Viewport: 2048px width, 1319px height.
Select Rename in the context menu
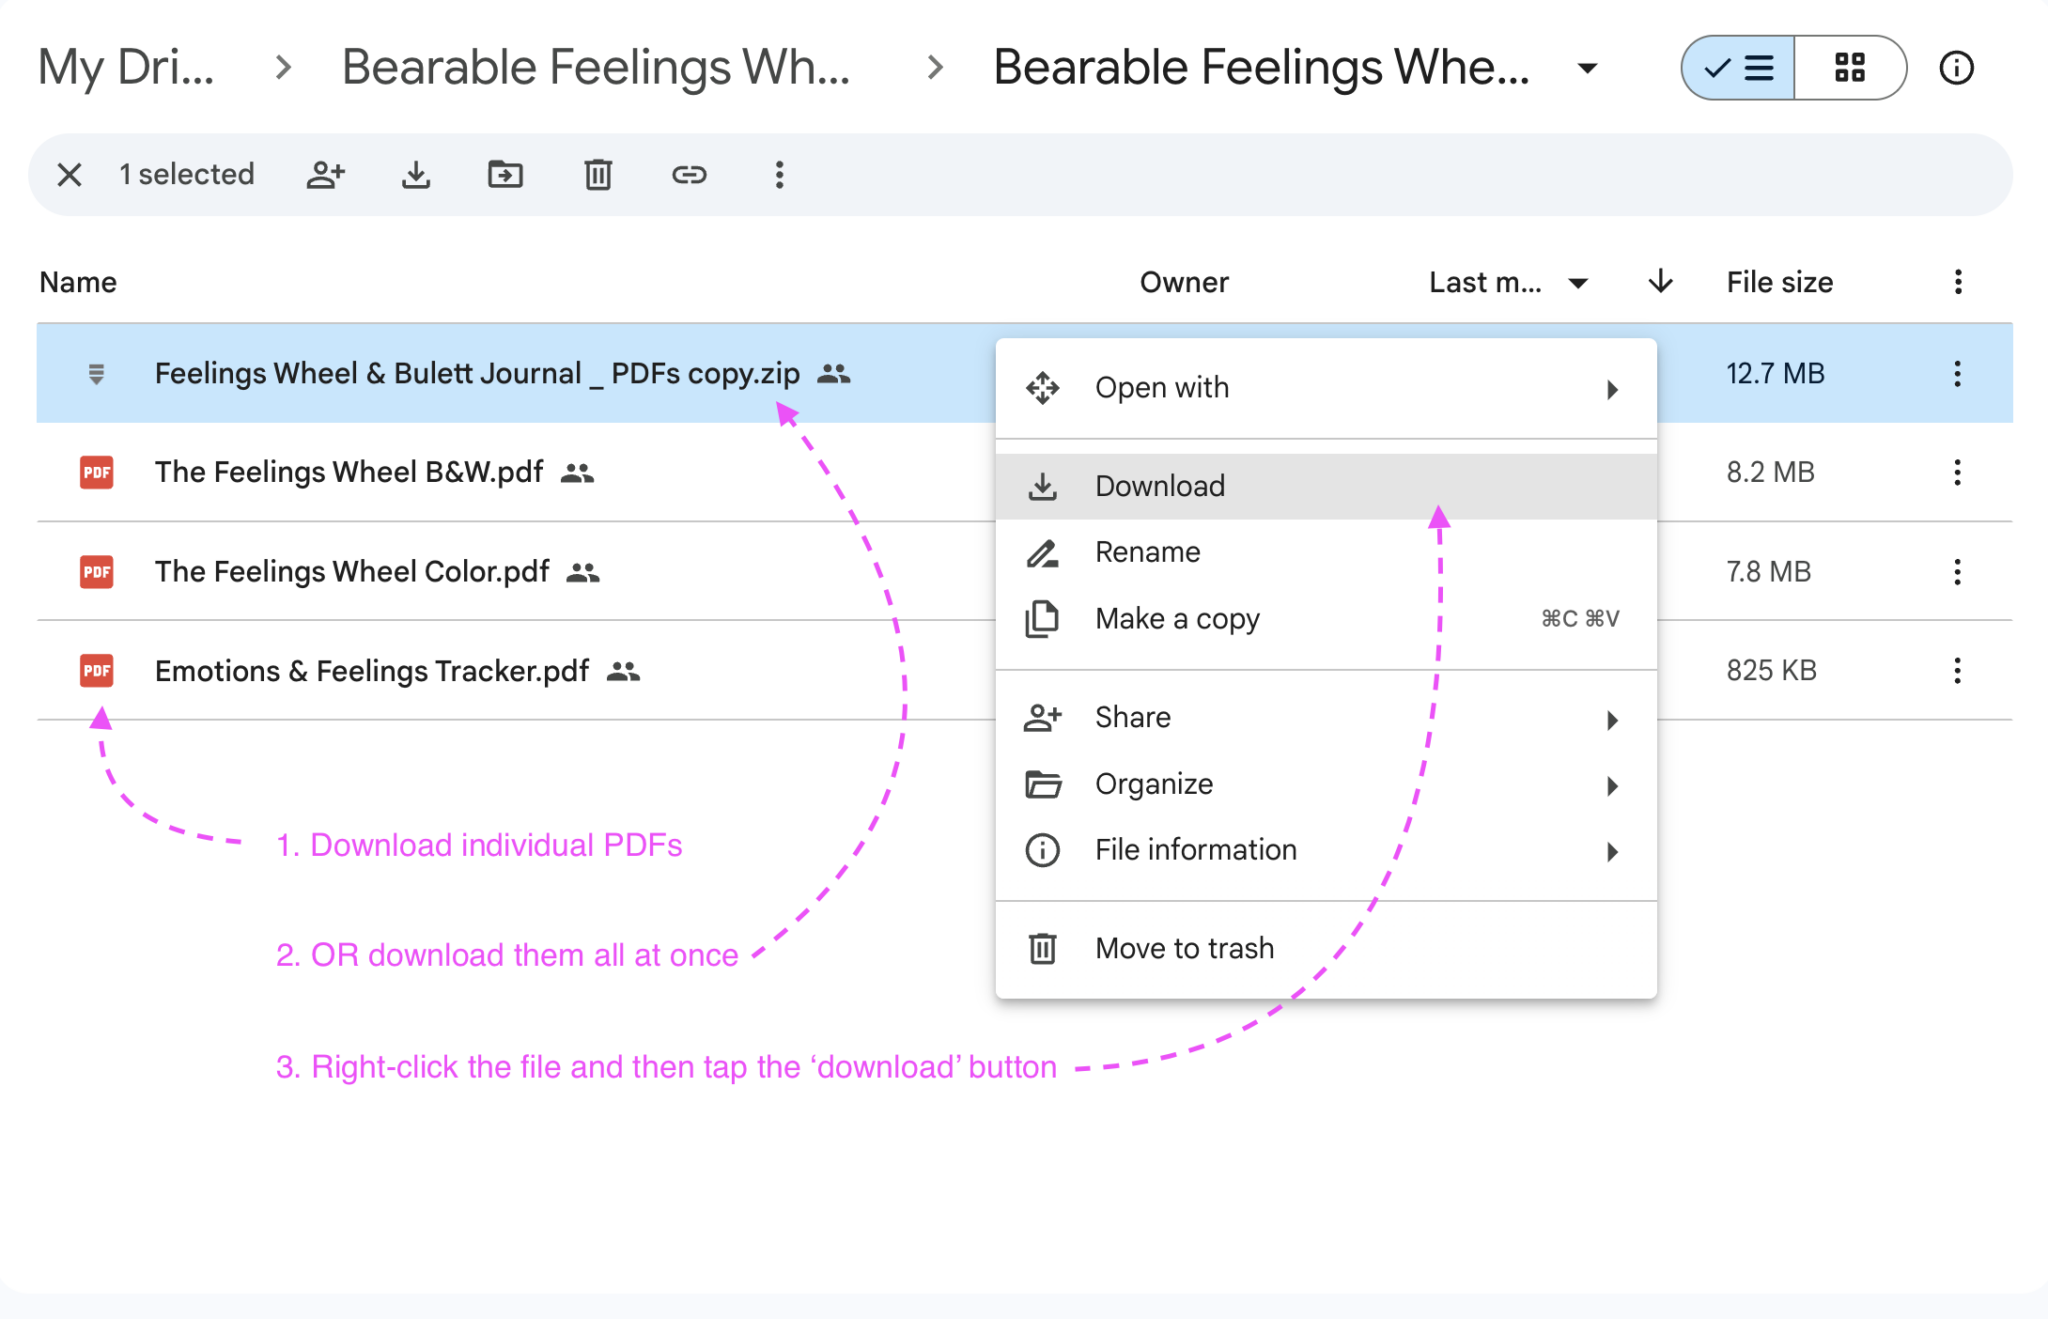[x=1146, y=551]
